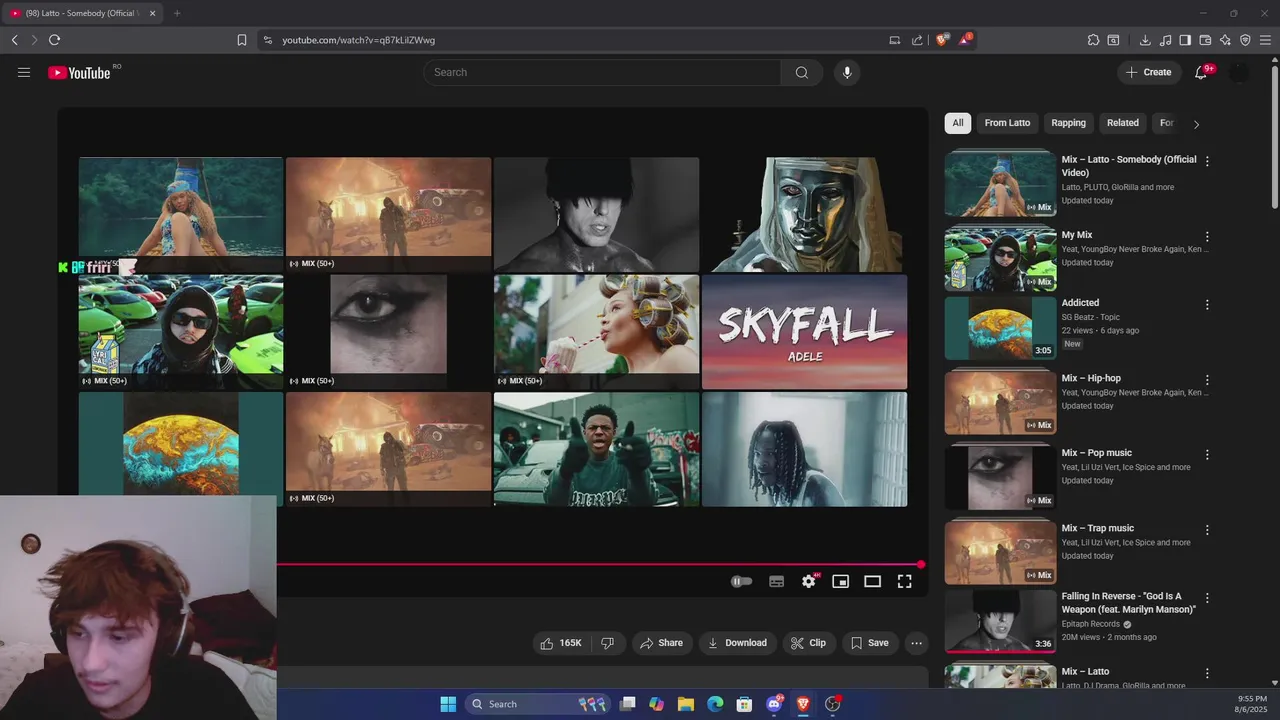Open options menu for Mix – Pop music
This screenshot has width=1280, height=720.
[1207, 454]
